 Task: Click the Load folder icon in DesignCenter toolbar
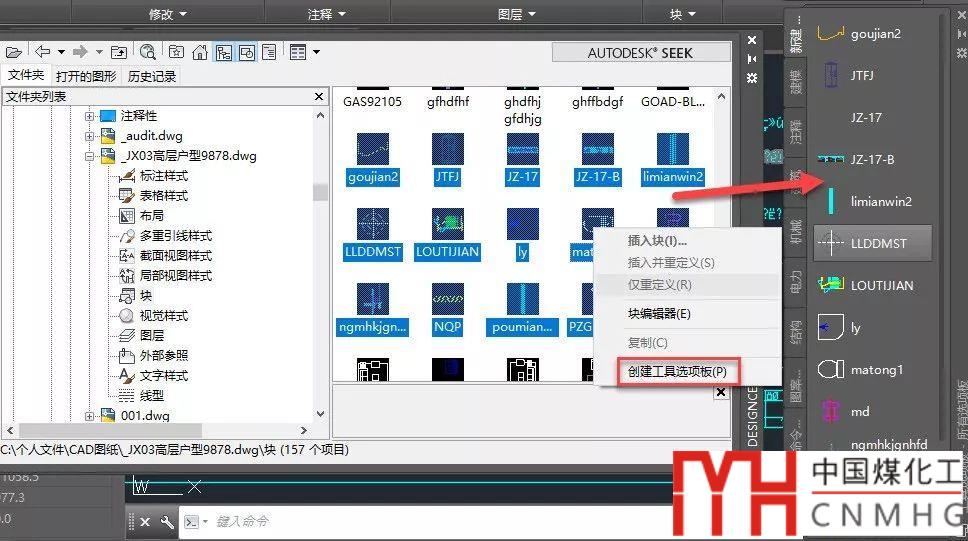coord(14,52)
